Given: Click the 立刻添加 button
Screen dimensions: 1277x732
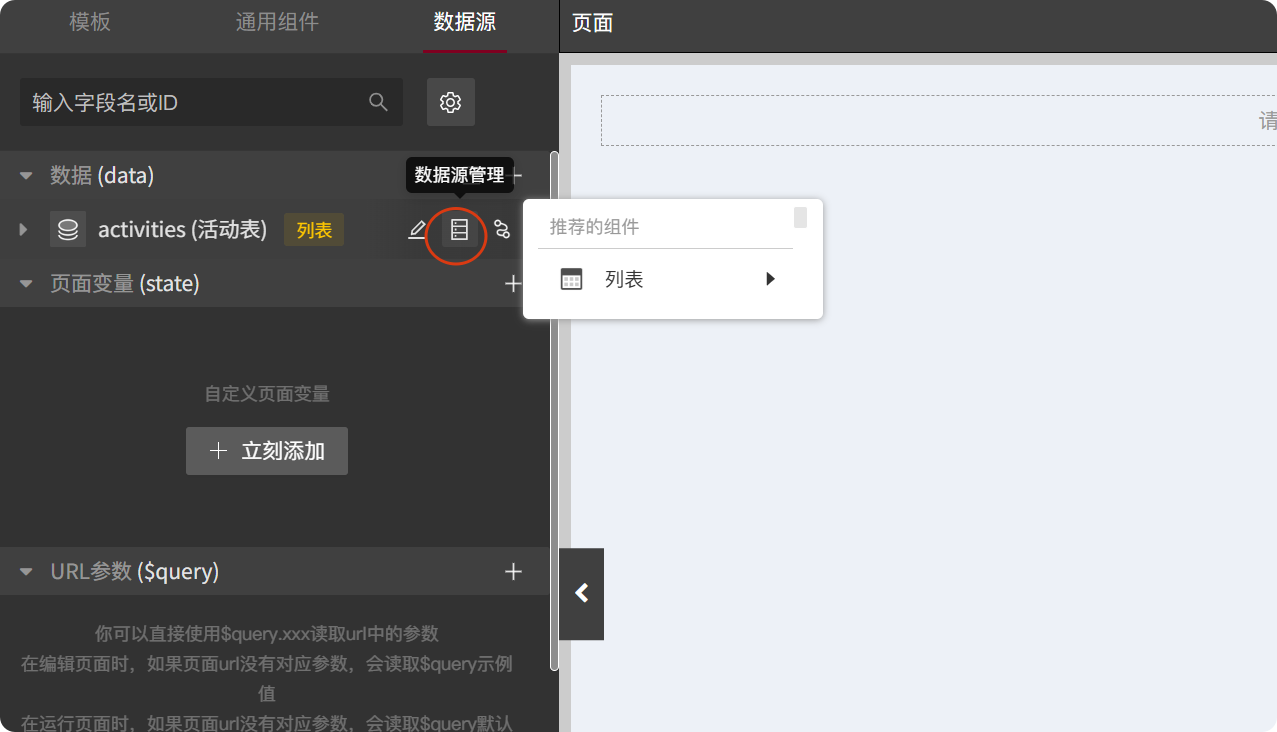Looking at the screenshot, I should [x=266, y=451].
